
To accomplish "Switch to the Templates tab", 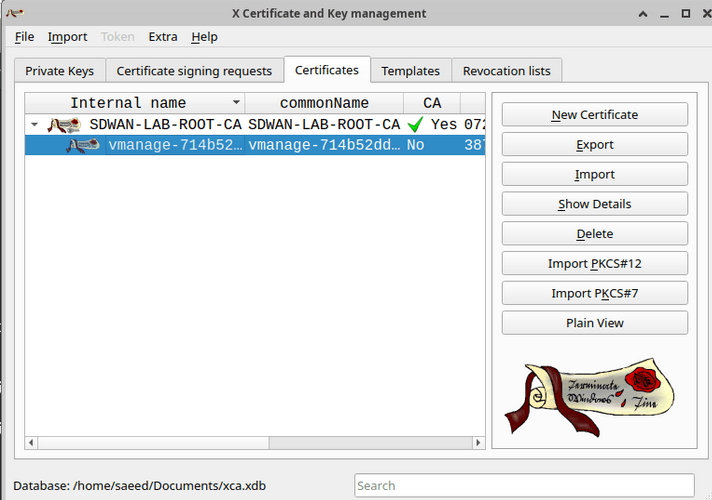I will (410, 71).
